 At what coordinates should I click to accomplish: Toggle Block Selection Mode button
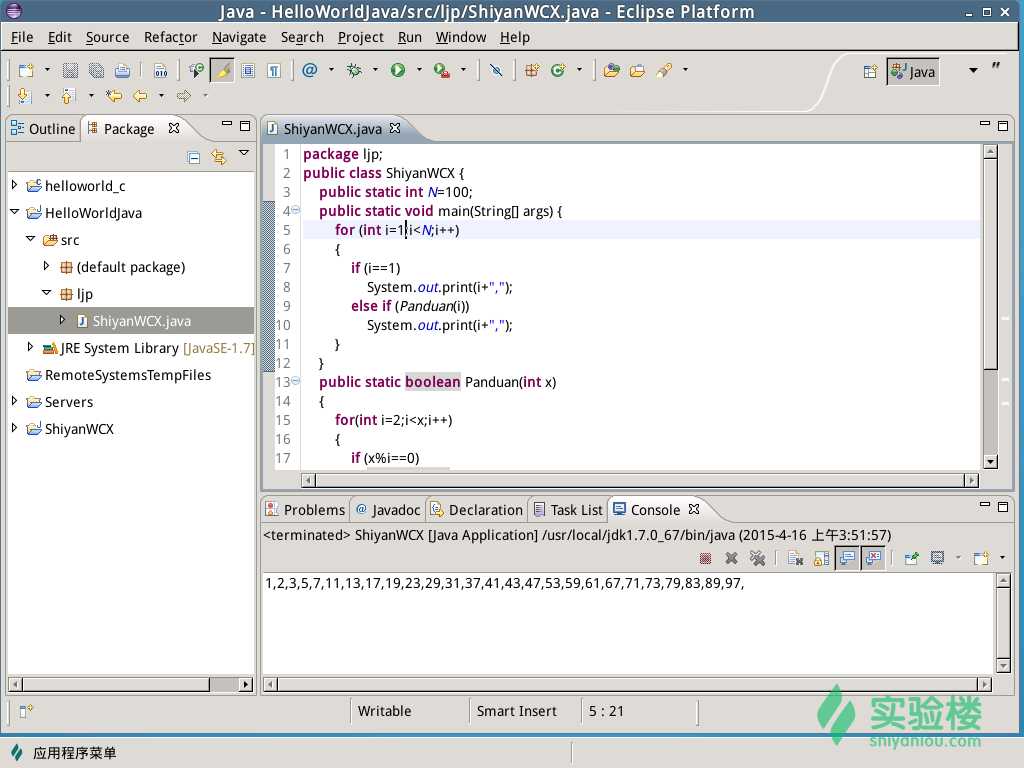click(x=248, y=70)
